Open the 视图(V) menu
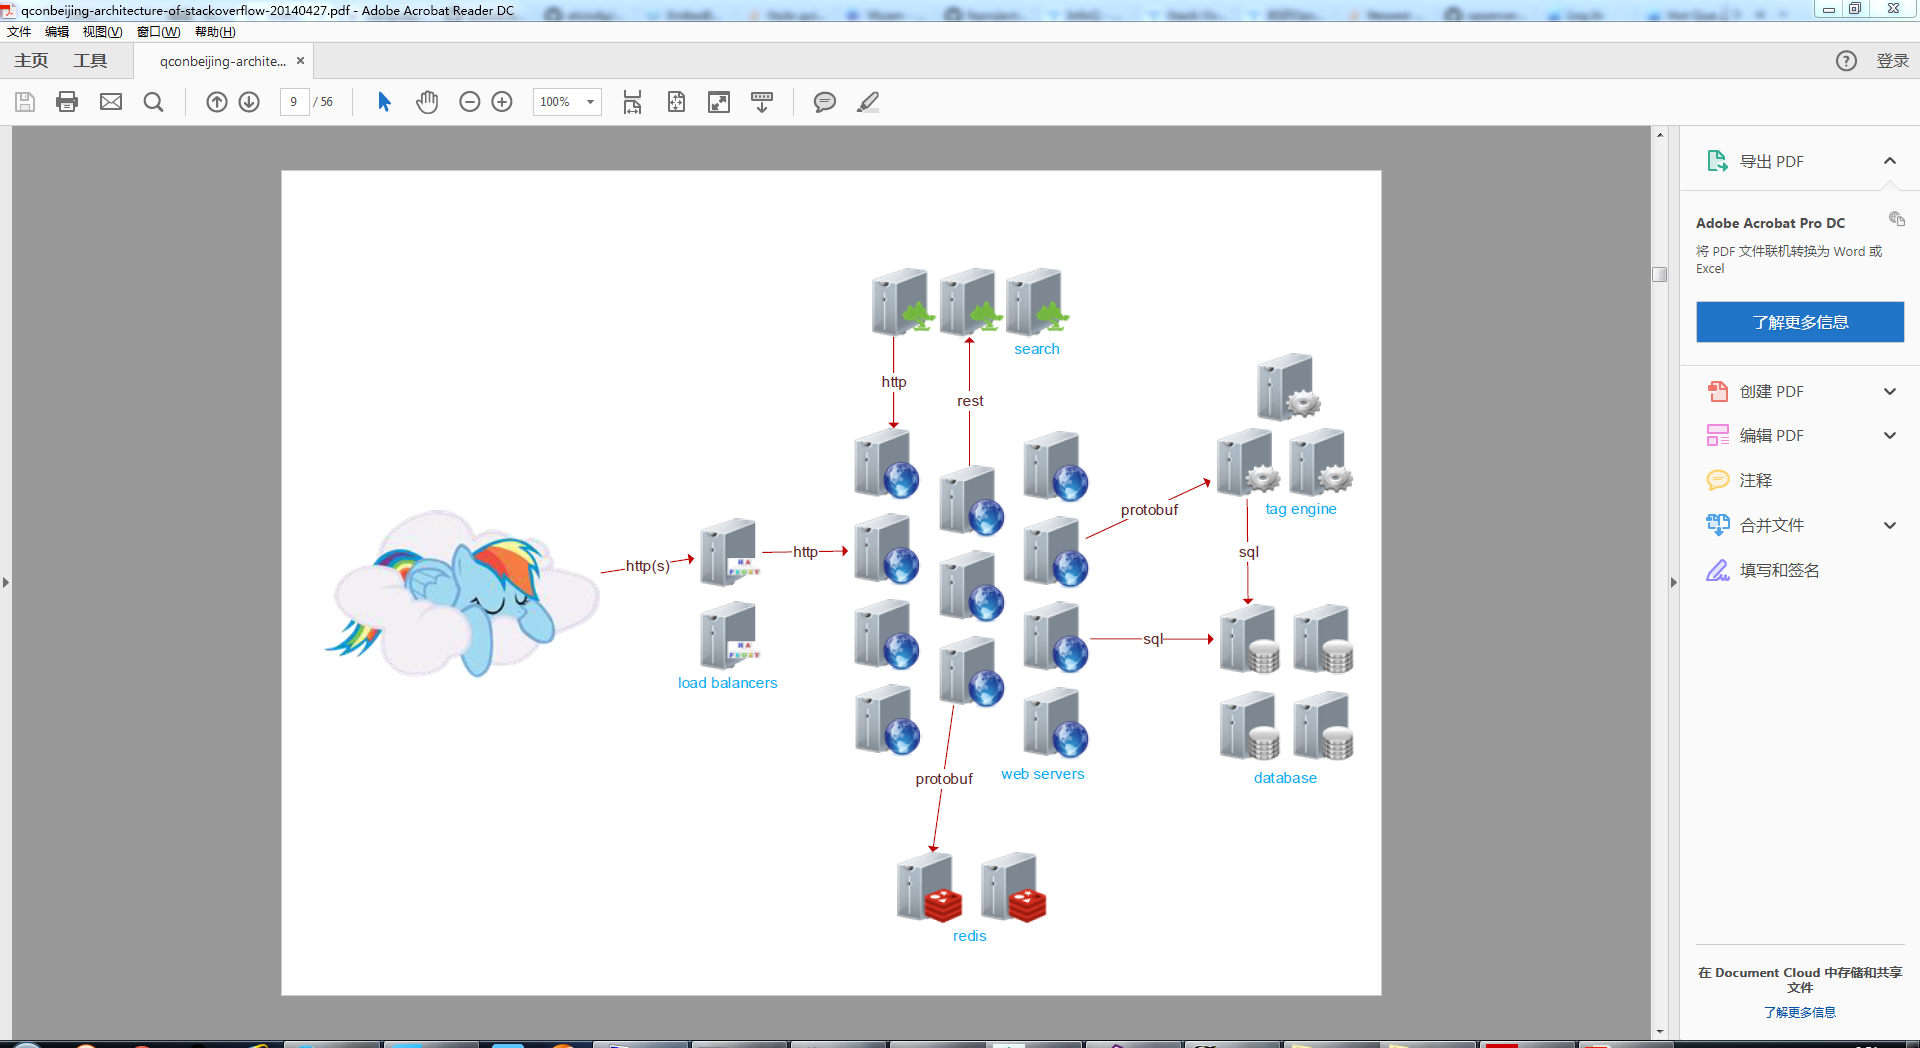The image size is (1920, 1048). (x=102, y=32)
